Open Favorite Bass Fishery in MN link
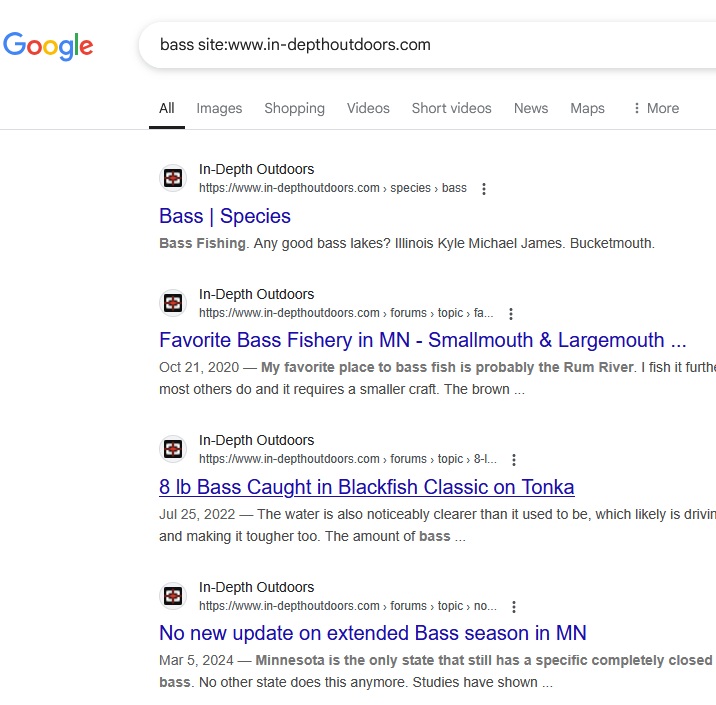Image resolution: width=716 pixels, height=705 pixels. (423, 340)
